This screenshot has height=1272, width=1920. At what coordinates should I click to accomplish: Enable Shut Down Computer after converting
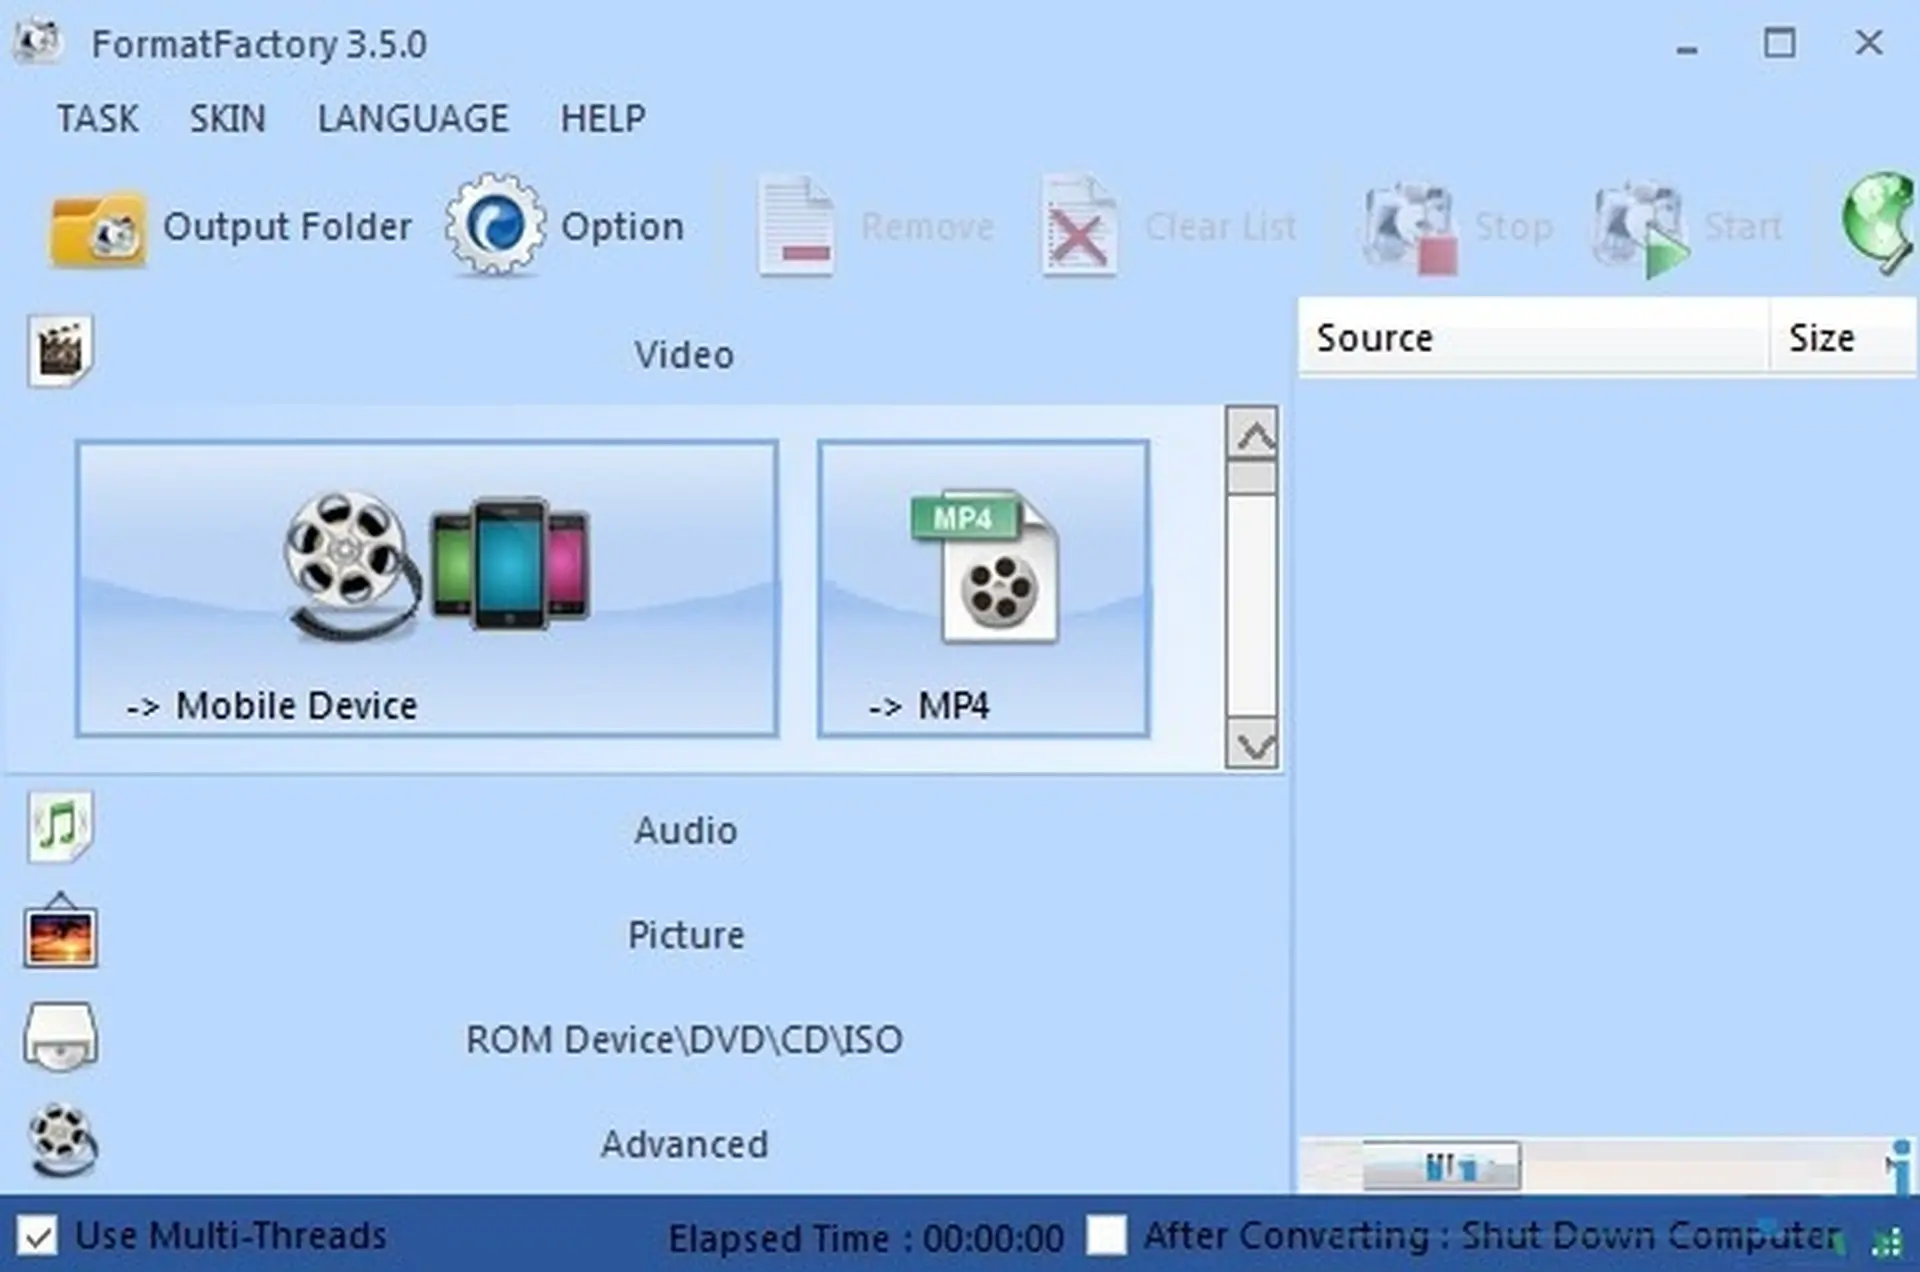1106,1235
